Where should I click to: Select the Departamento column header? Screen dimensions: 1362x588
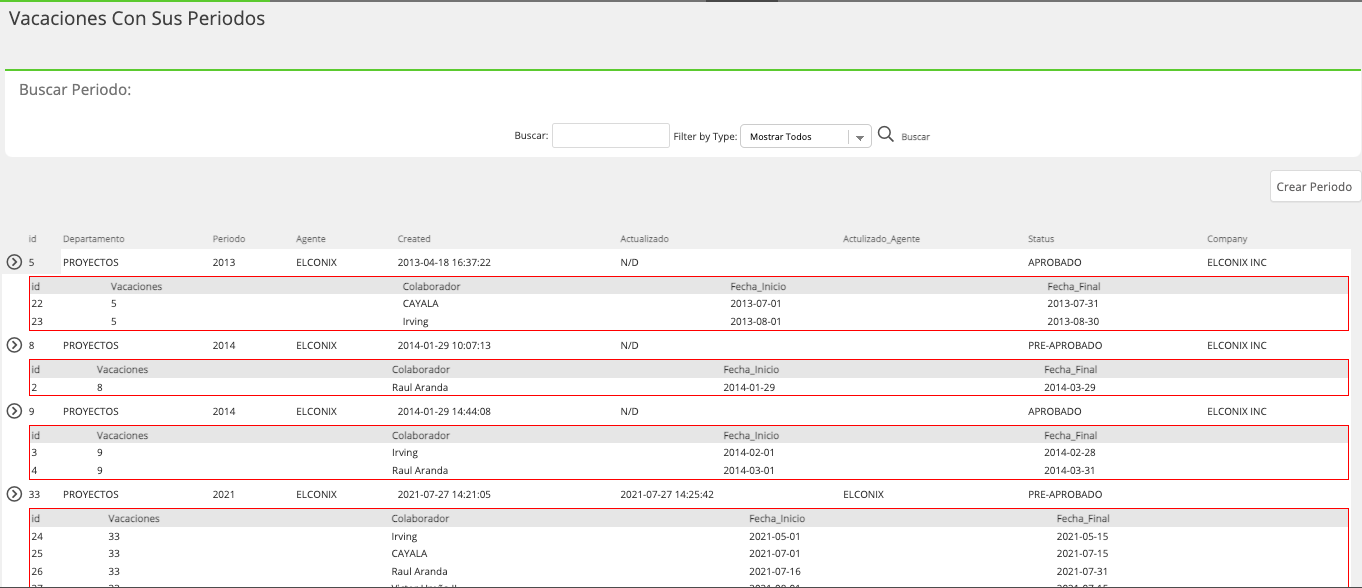click(x=94, y=239)
